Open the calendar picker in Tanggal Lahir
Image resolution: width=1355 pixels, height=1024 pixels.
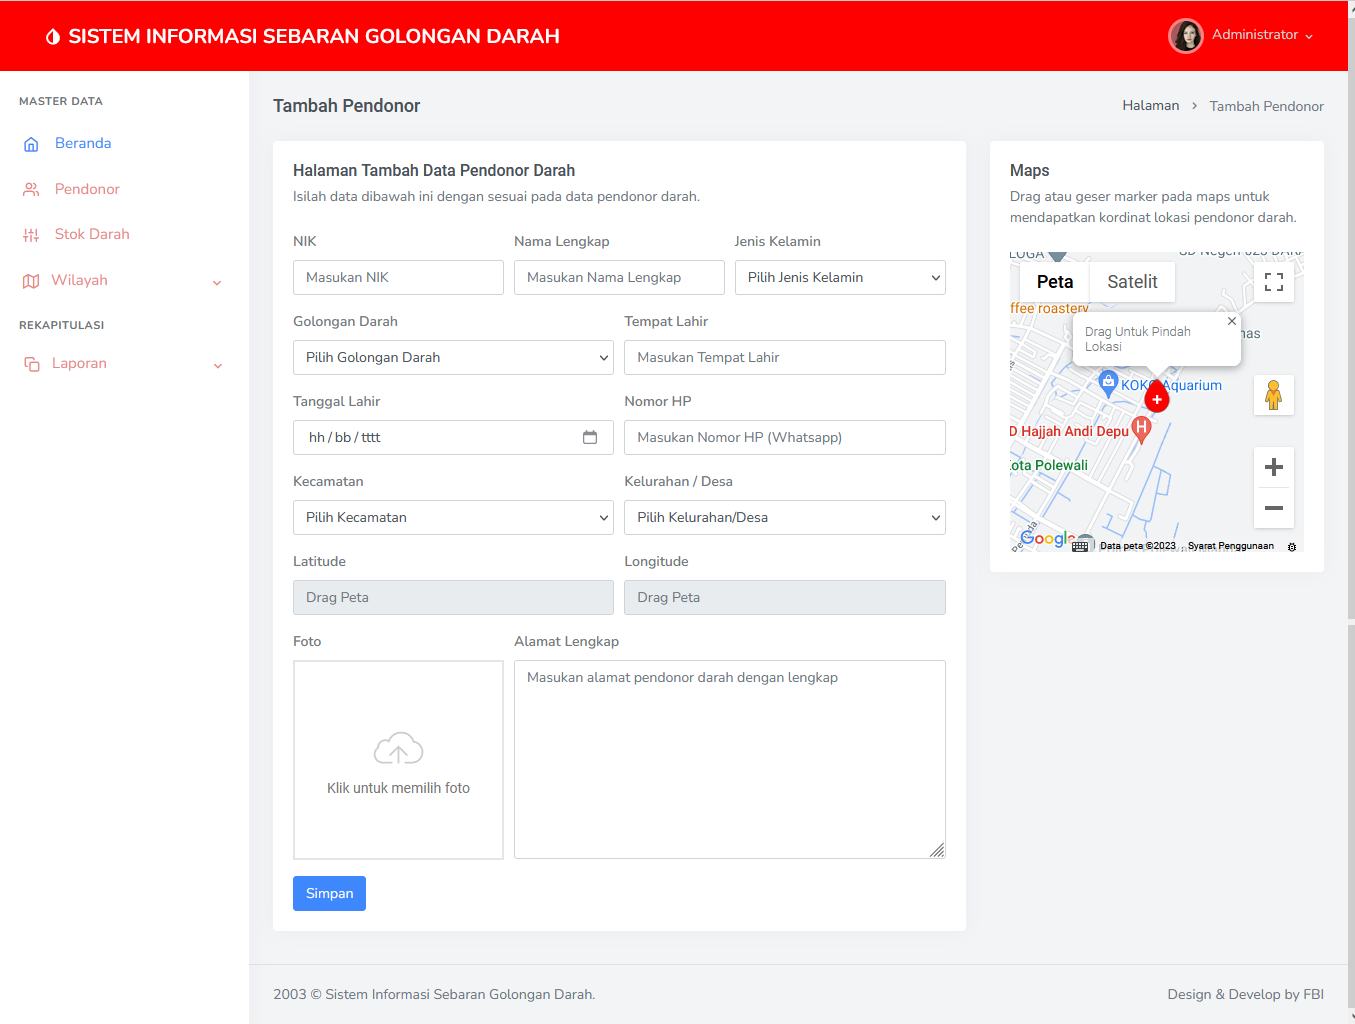coord(590,437)
